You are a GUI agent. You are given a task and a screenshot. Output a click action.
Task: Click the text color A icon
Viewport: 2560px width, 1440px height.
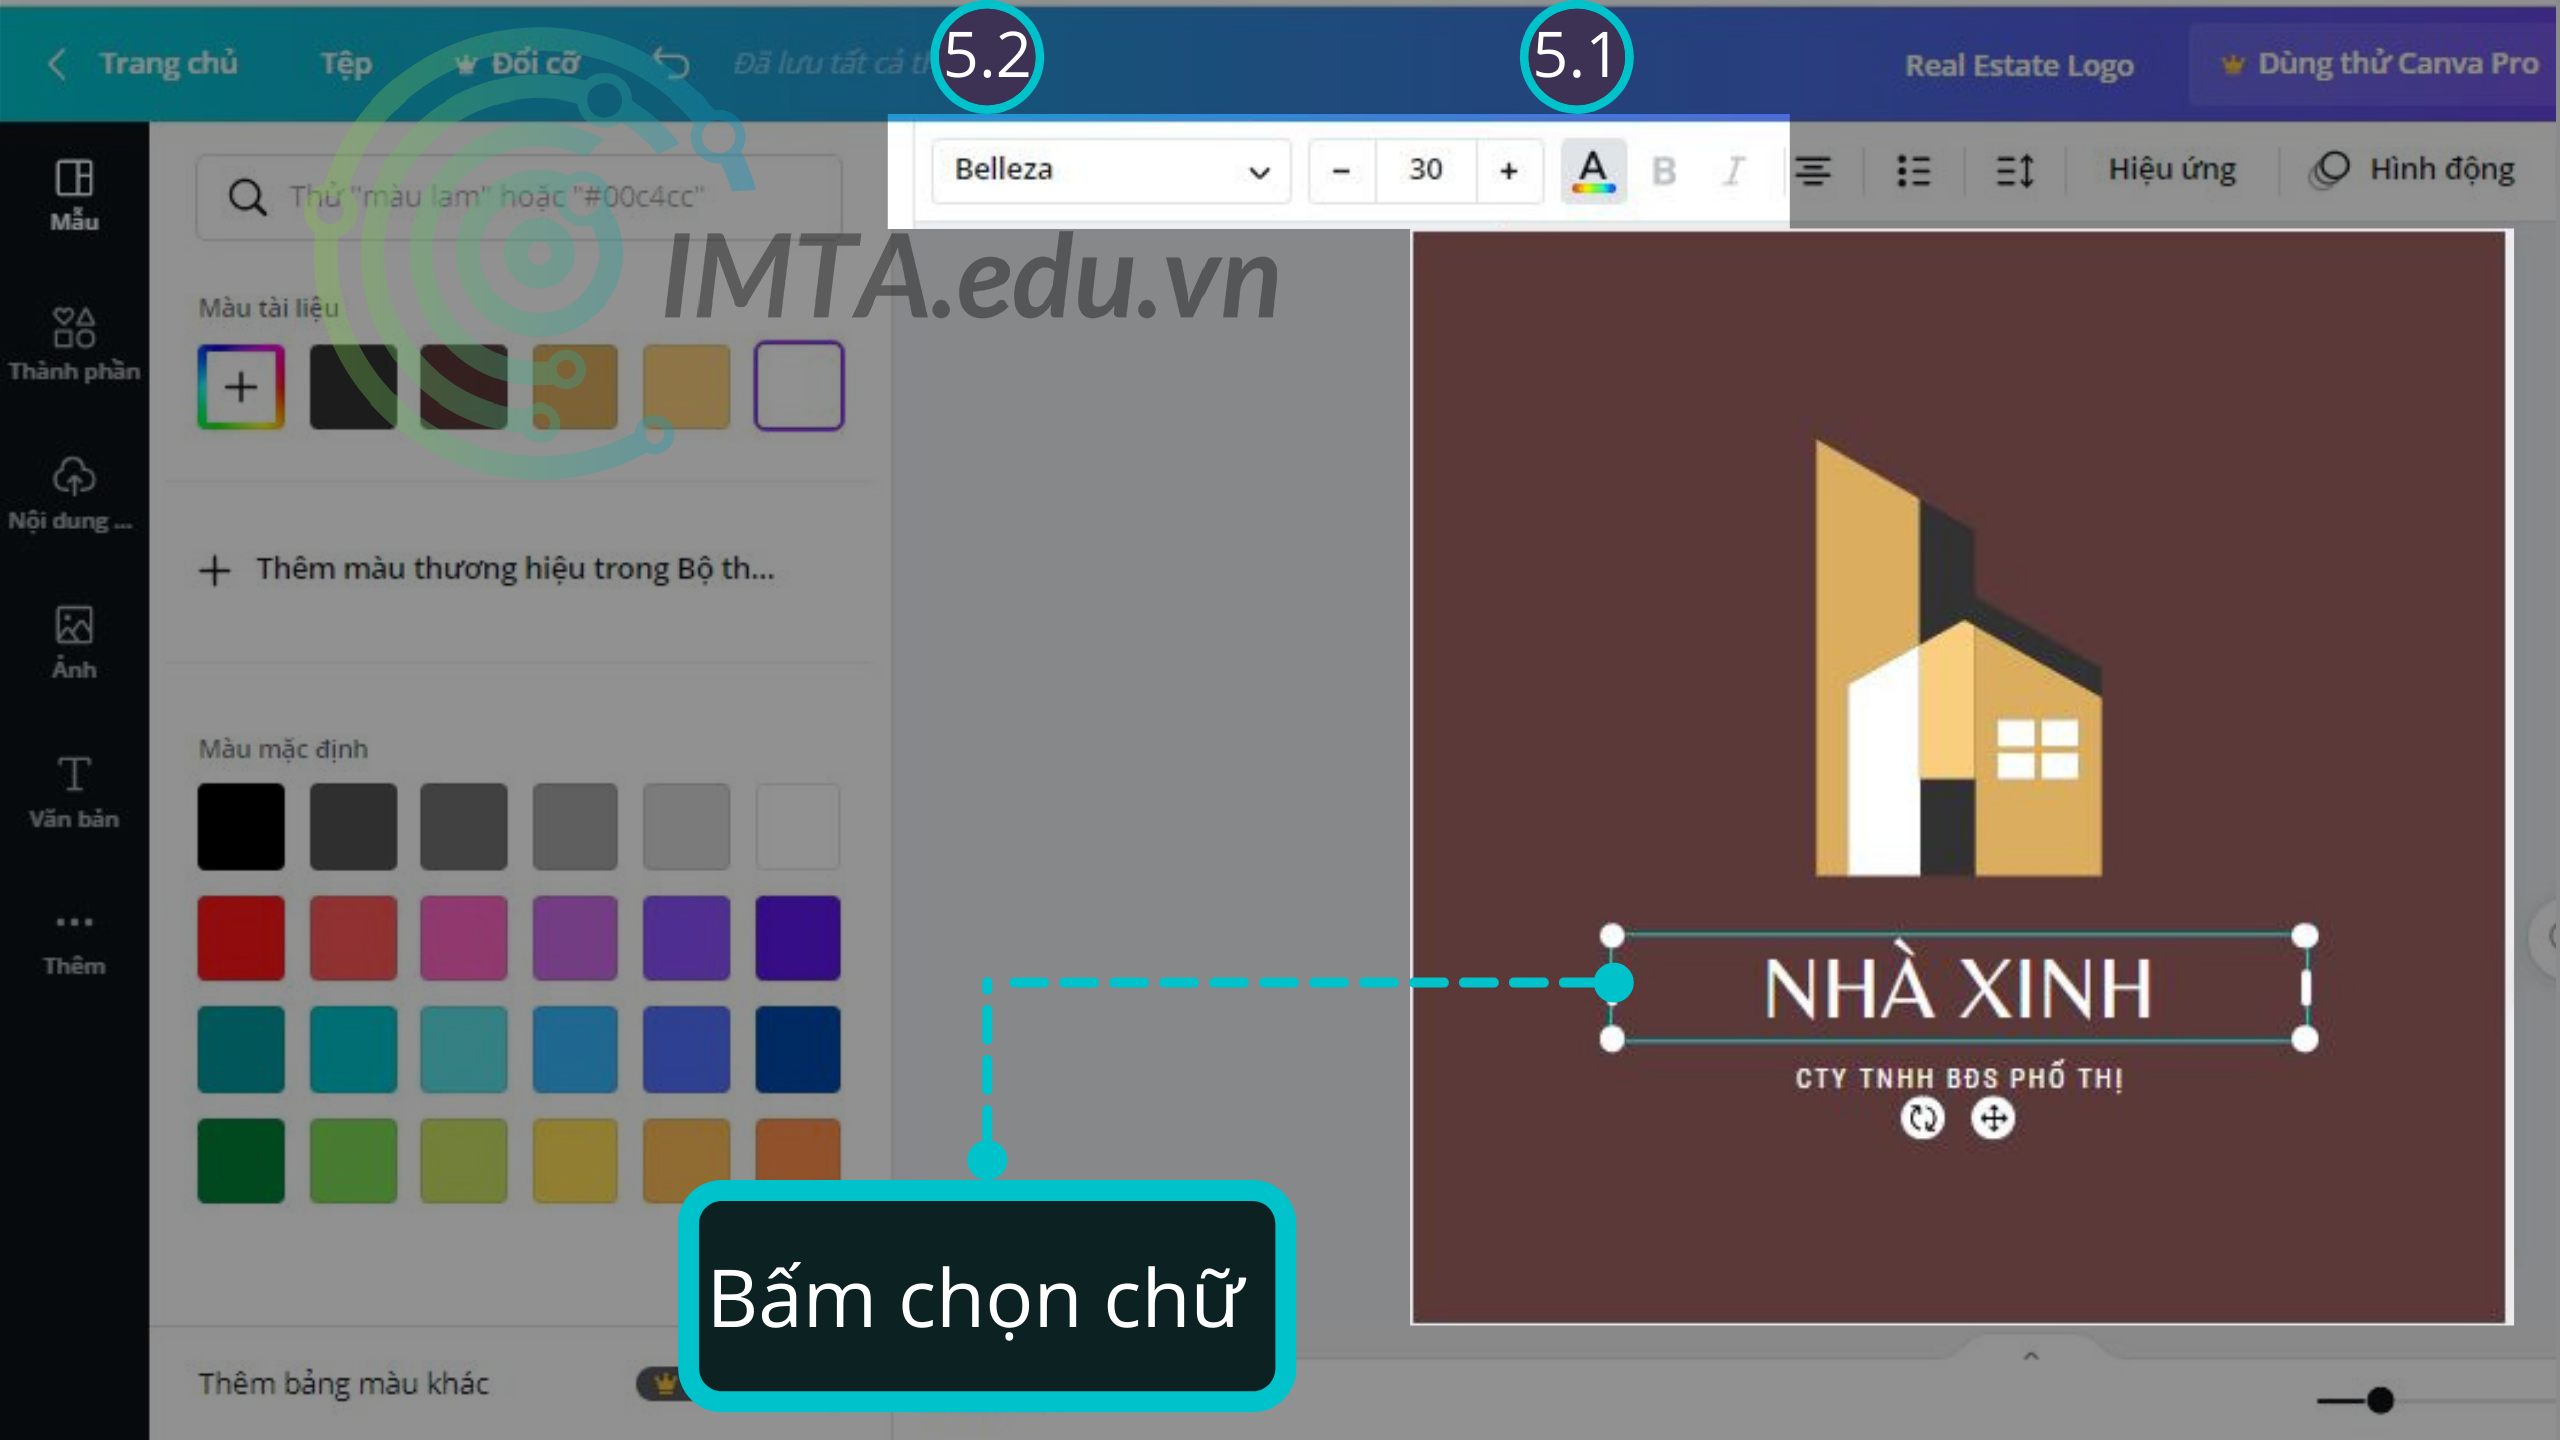(1593, 171)
